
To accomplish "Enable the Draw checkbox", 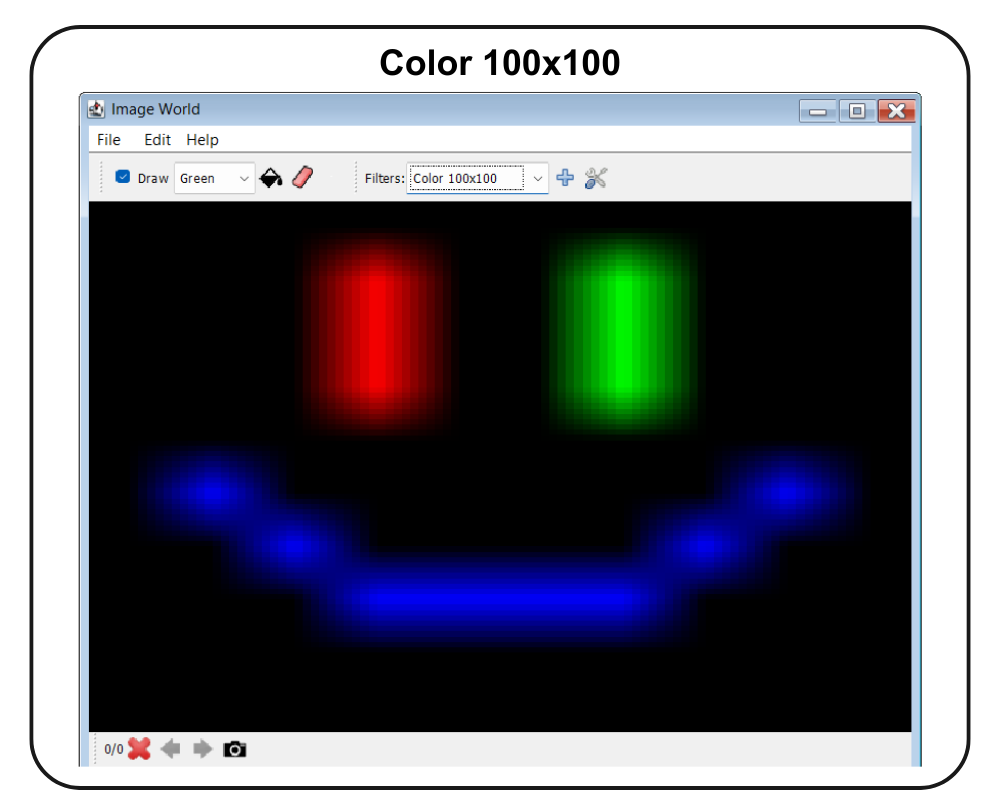I will [122, 176].
